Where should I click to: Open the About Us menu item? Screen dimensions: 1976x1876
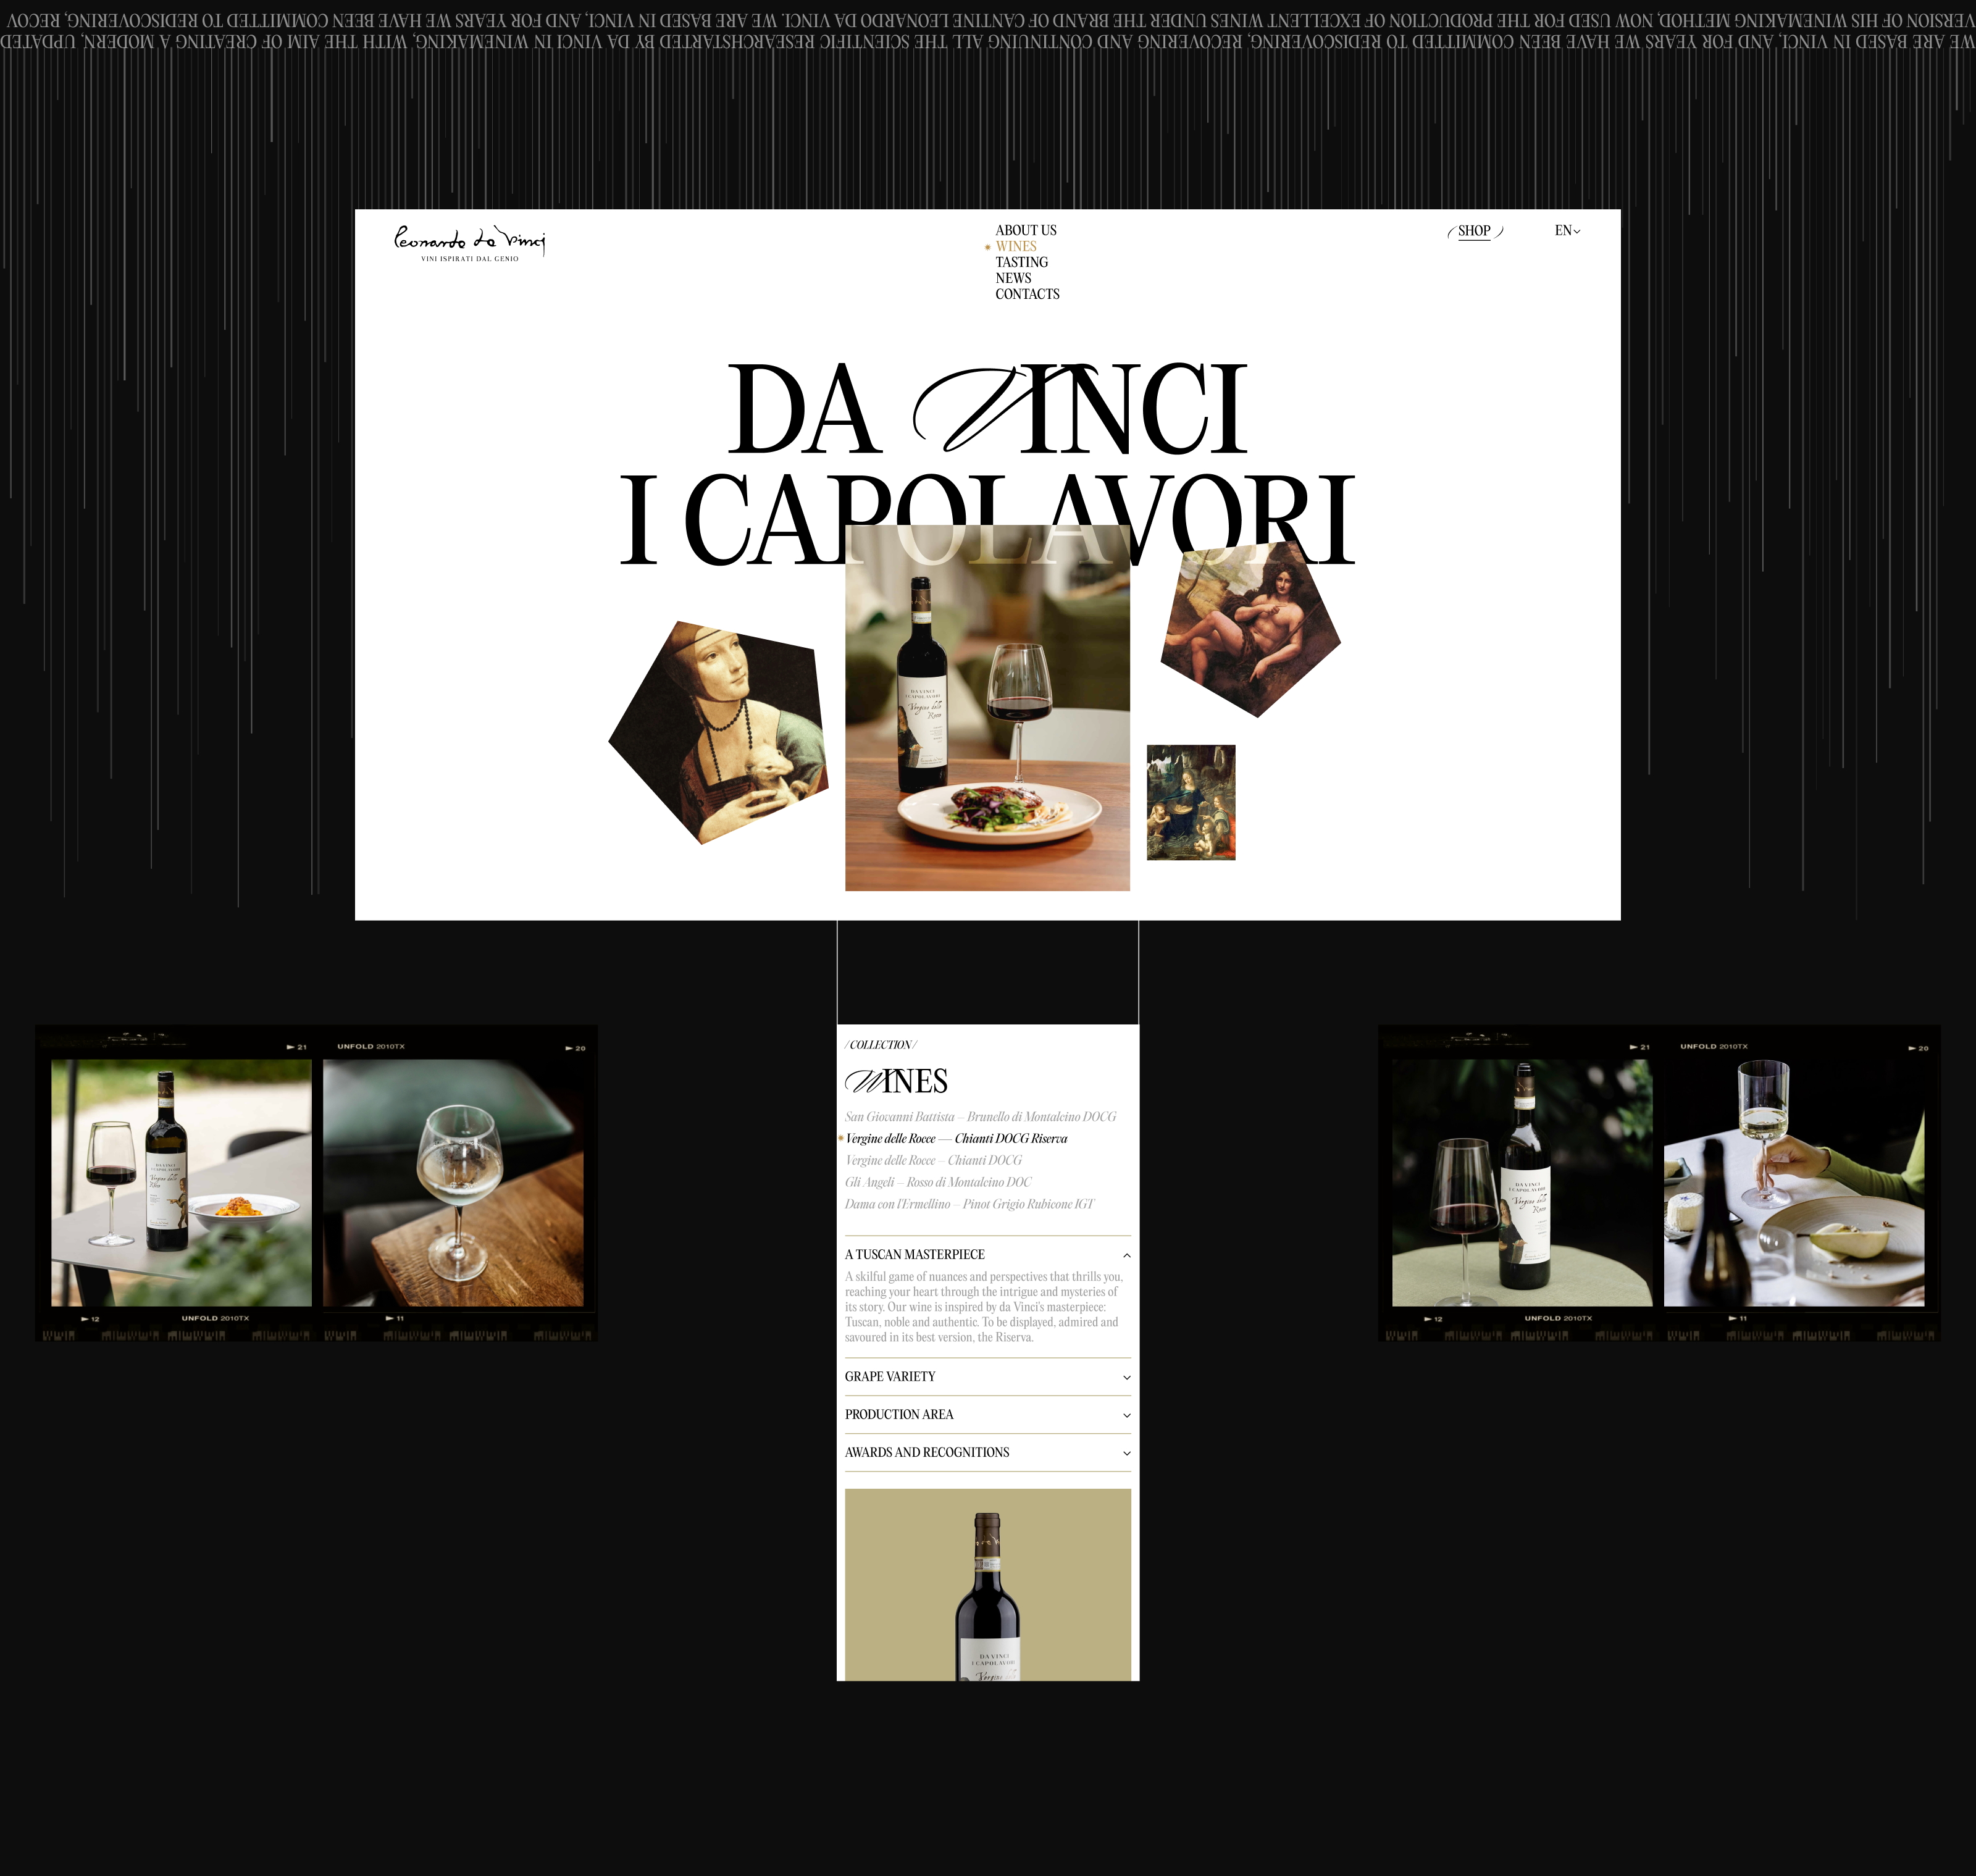coord(1025,230)
